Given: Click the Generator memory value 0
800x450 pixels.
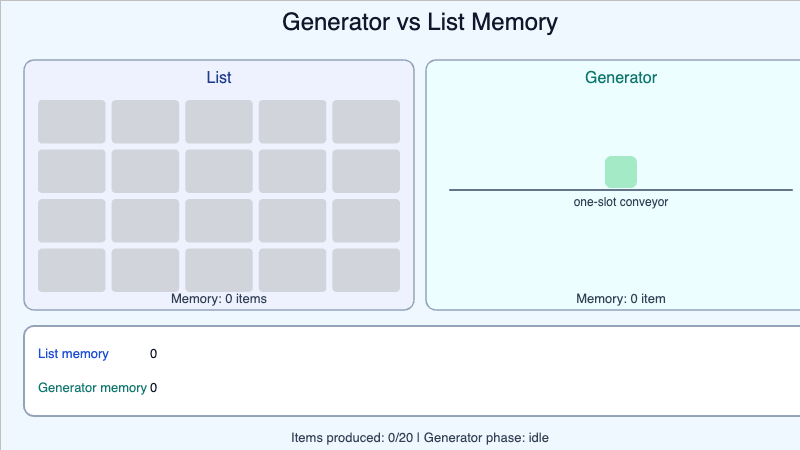Looking at the screenshot, I should [154, 388].
